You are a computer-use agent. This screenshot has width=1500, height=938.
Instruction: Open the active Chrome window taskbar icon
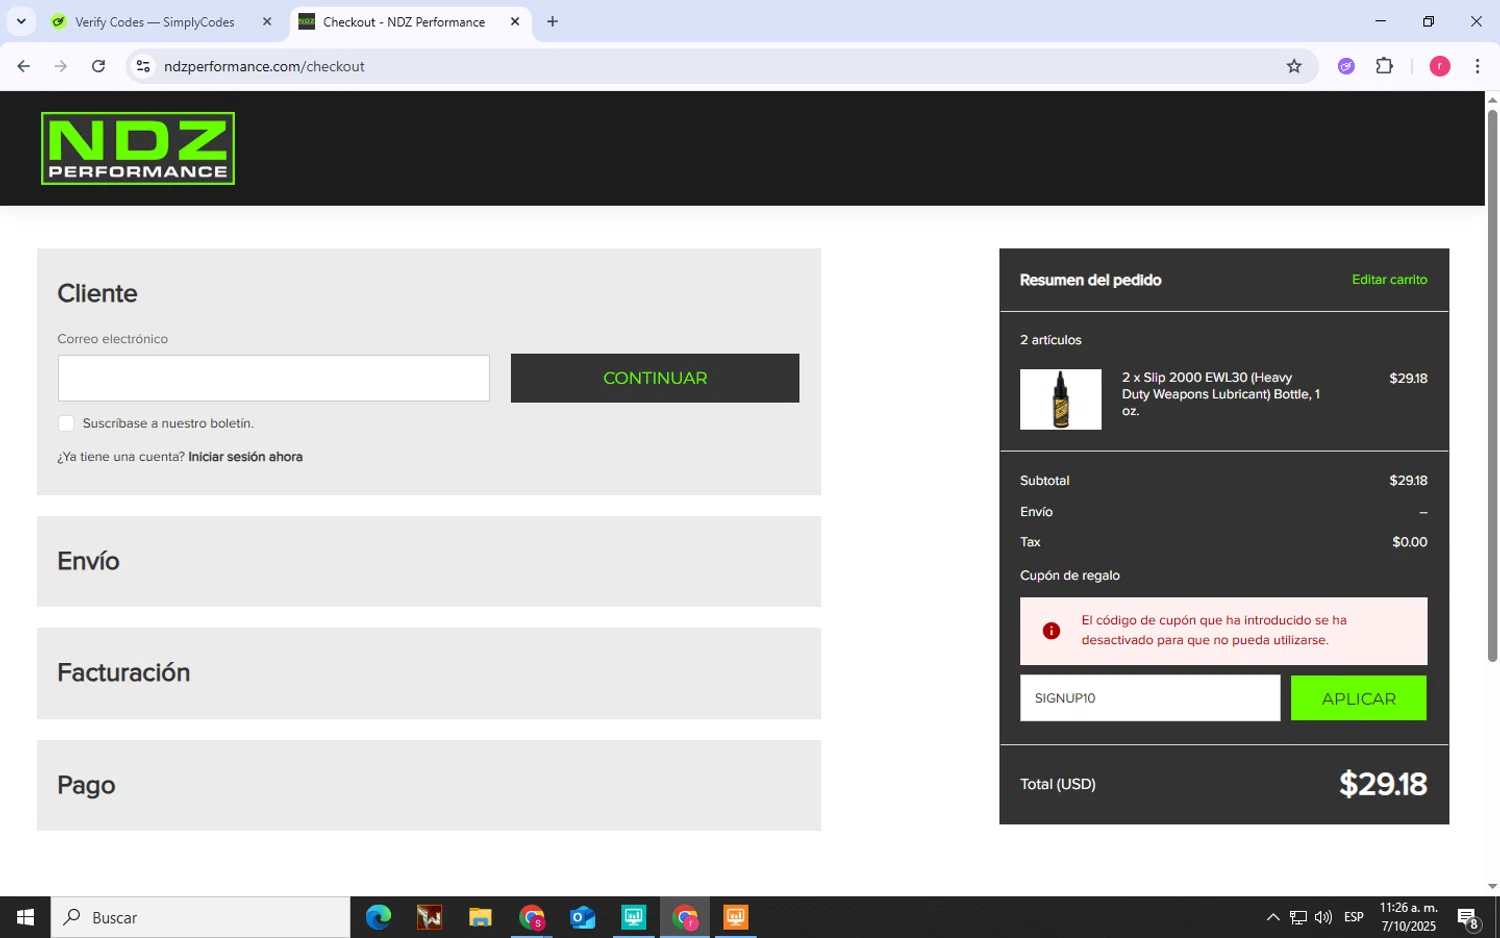(x=685, y=917)
